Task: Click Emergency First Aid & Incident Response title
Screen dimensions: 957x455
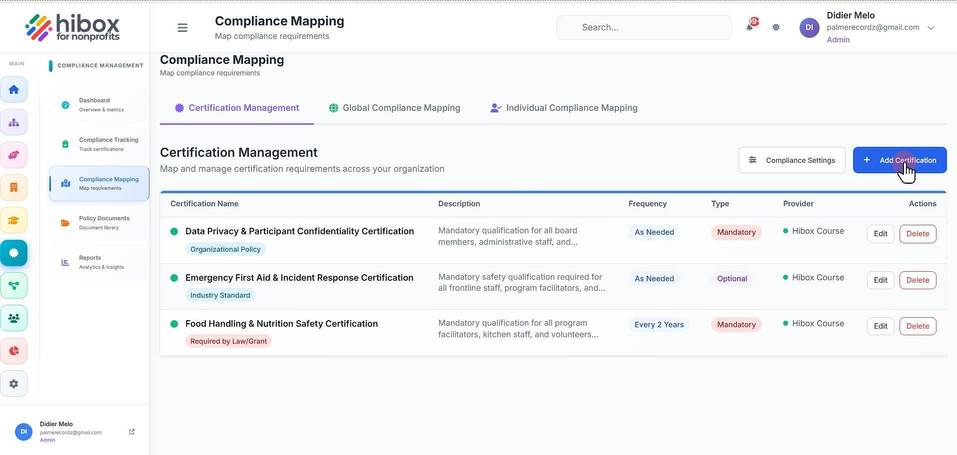Action: (299, 277)
